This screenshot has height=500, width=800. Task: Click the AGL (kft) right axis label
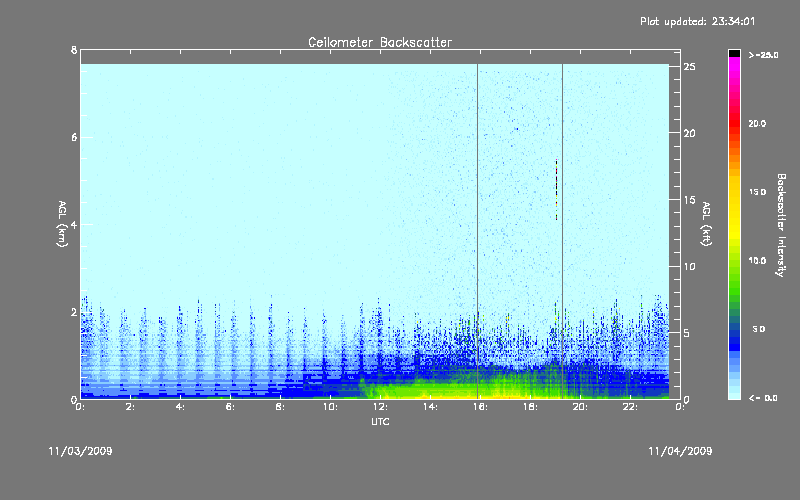click(706, 224)
